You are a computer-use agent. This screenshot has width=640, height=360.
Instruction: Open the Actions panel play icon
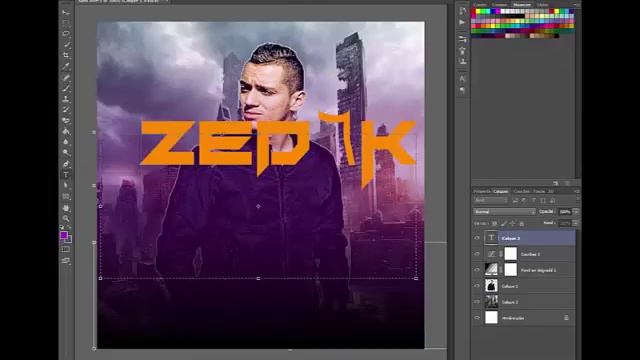tap(462, 22)
